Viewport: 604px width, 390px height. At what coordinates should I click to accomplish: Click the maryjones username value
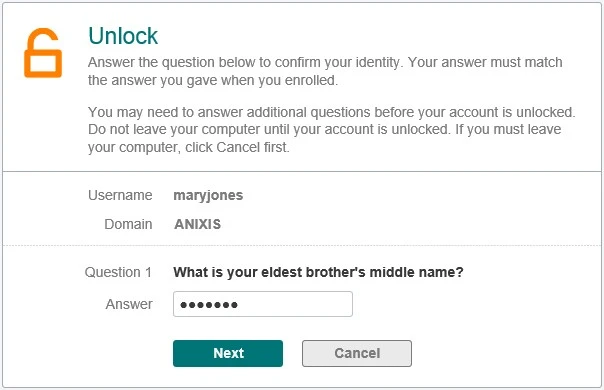point(208,195)
